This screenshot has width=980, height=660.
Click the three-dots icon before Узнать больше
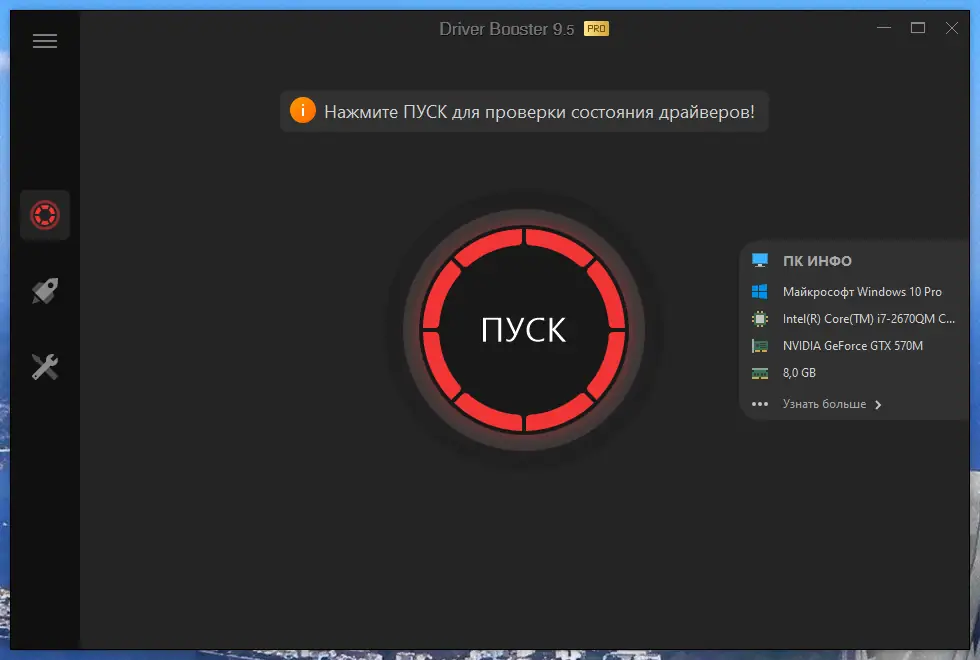[760, 404]
